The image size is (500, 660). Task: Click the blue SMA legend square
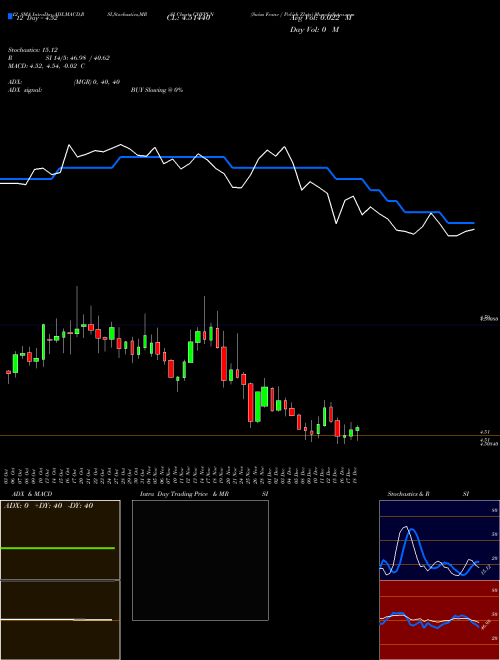coord(10,16)
